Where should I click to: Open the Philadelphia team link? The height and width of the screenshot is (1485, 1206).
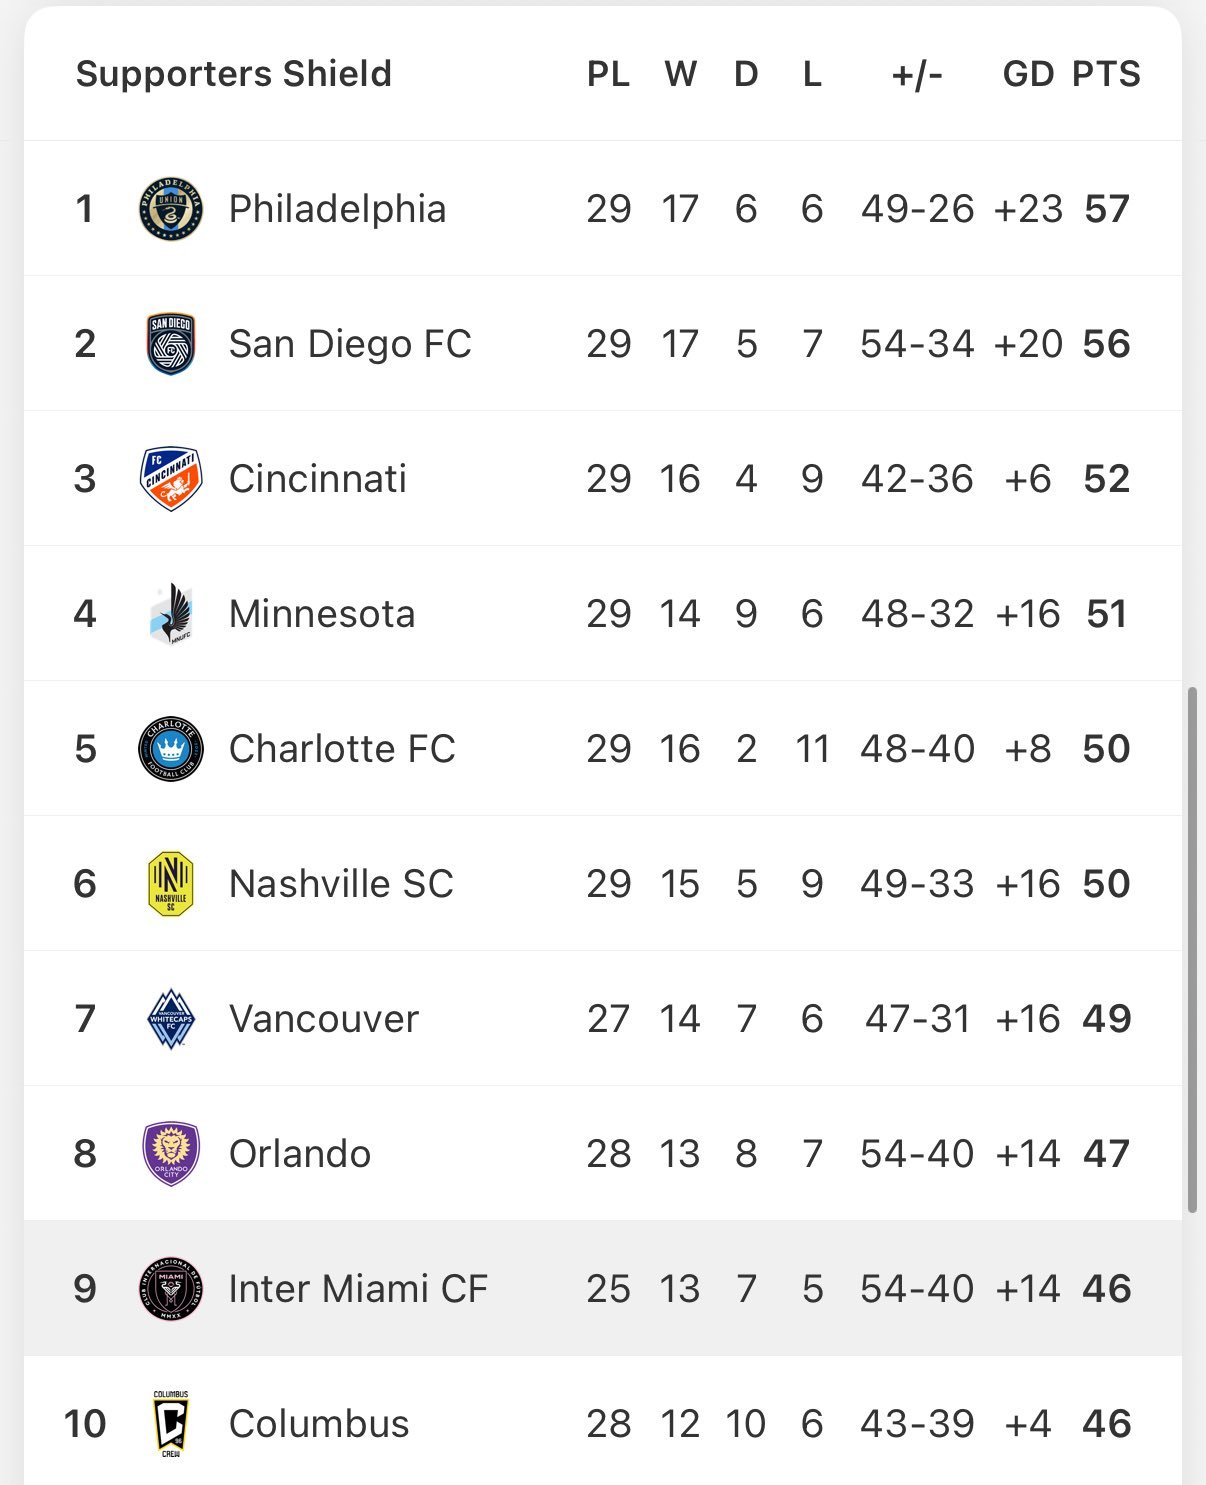tap(337, 208)
